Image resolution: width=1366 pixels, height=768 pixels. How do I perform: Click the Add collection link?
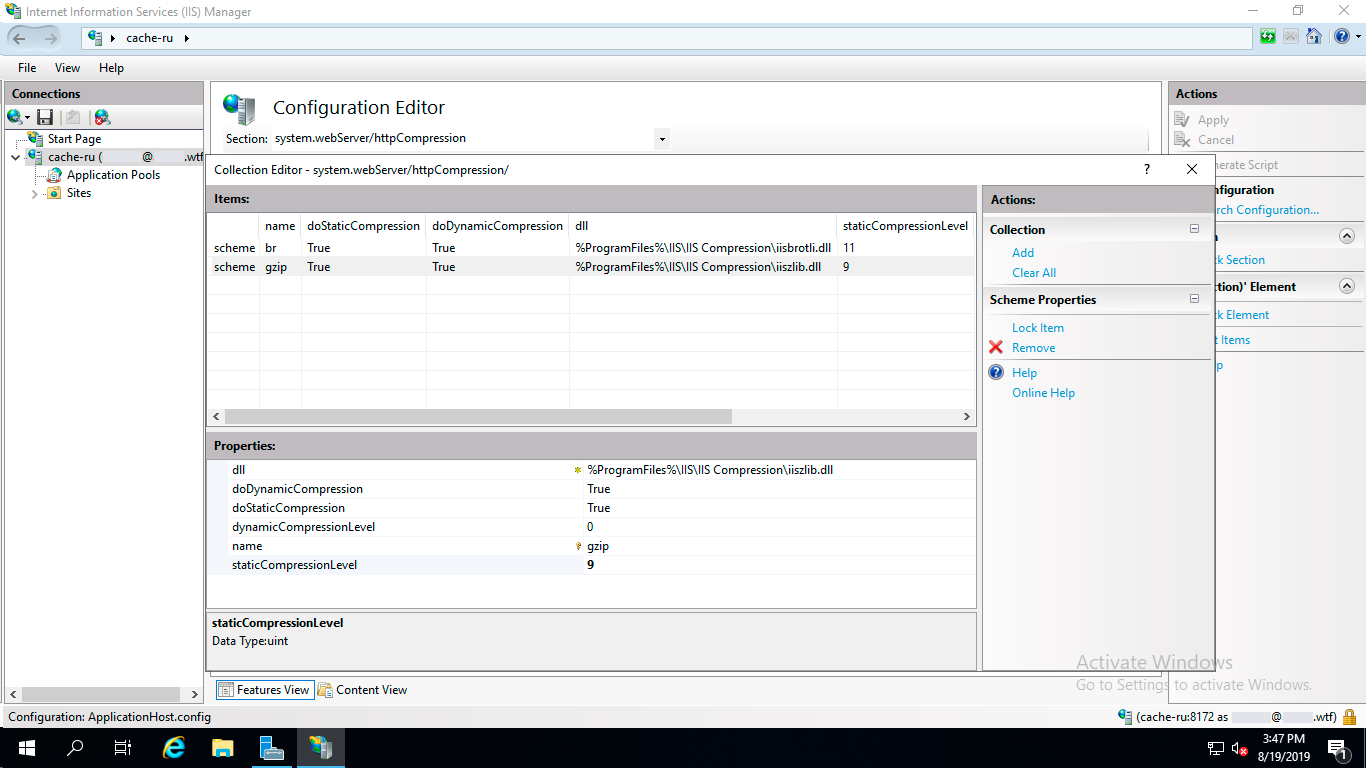point(1023,253)
